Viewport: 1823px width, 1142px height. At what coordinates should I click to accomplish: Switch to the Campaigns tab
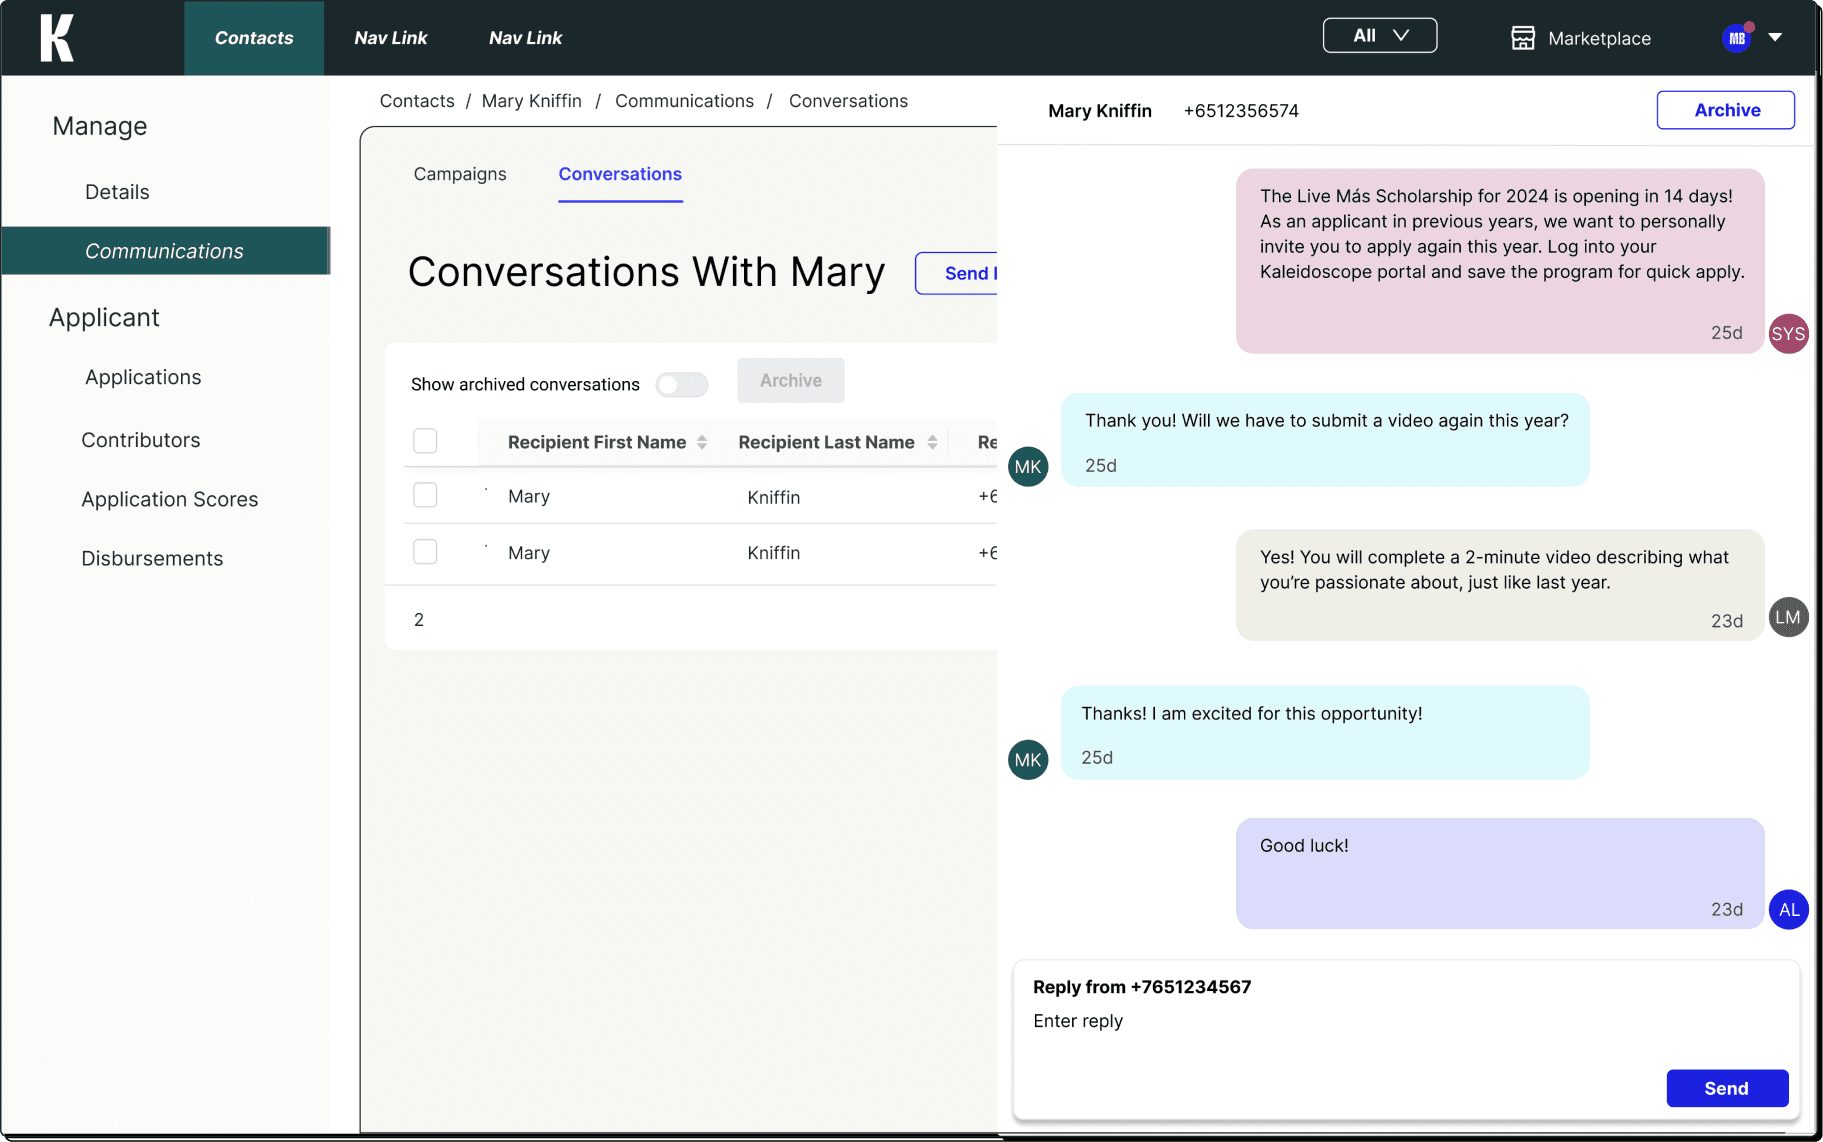pyautogui.click(x=460, y=174)
